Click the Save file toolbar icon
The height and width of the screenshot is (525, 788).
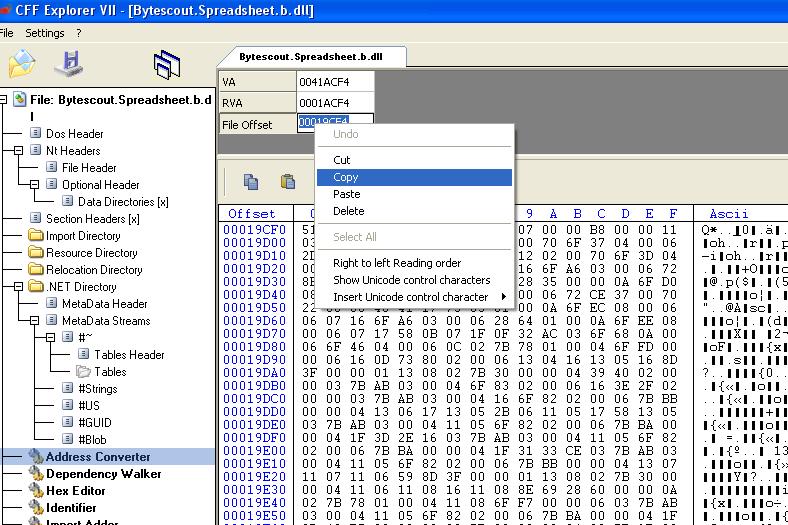tap(69, 63)
